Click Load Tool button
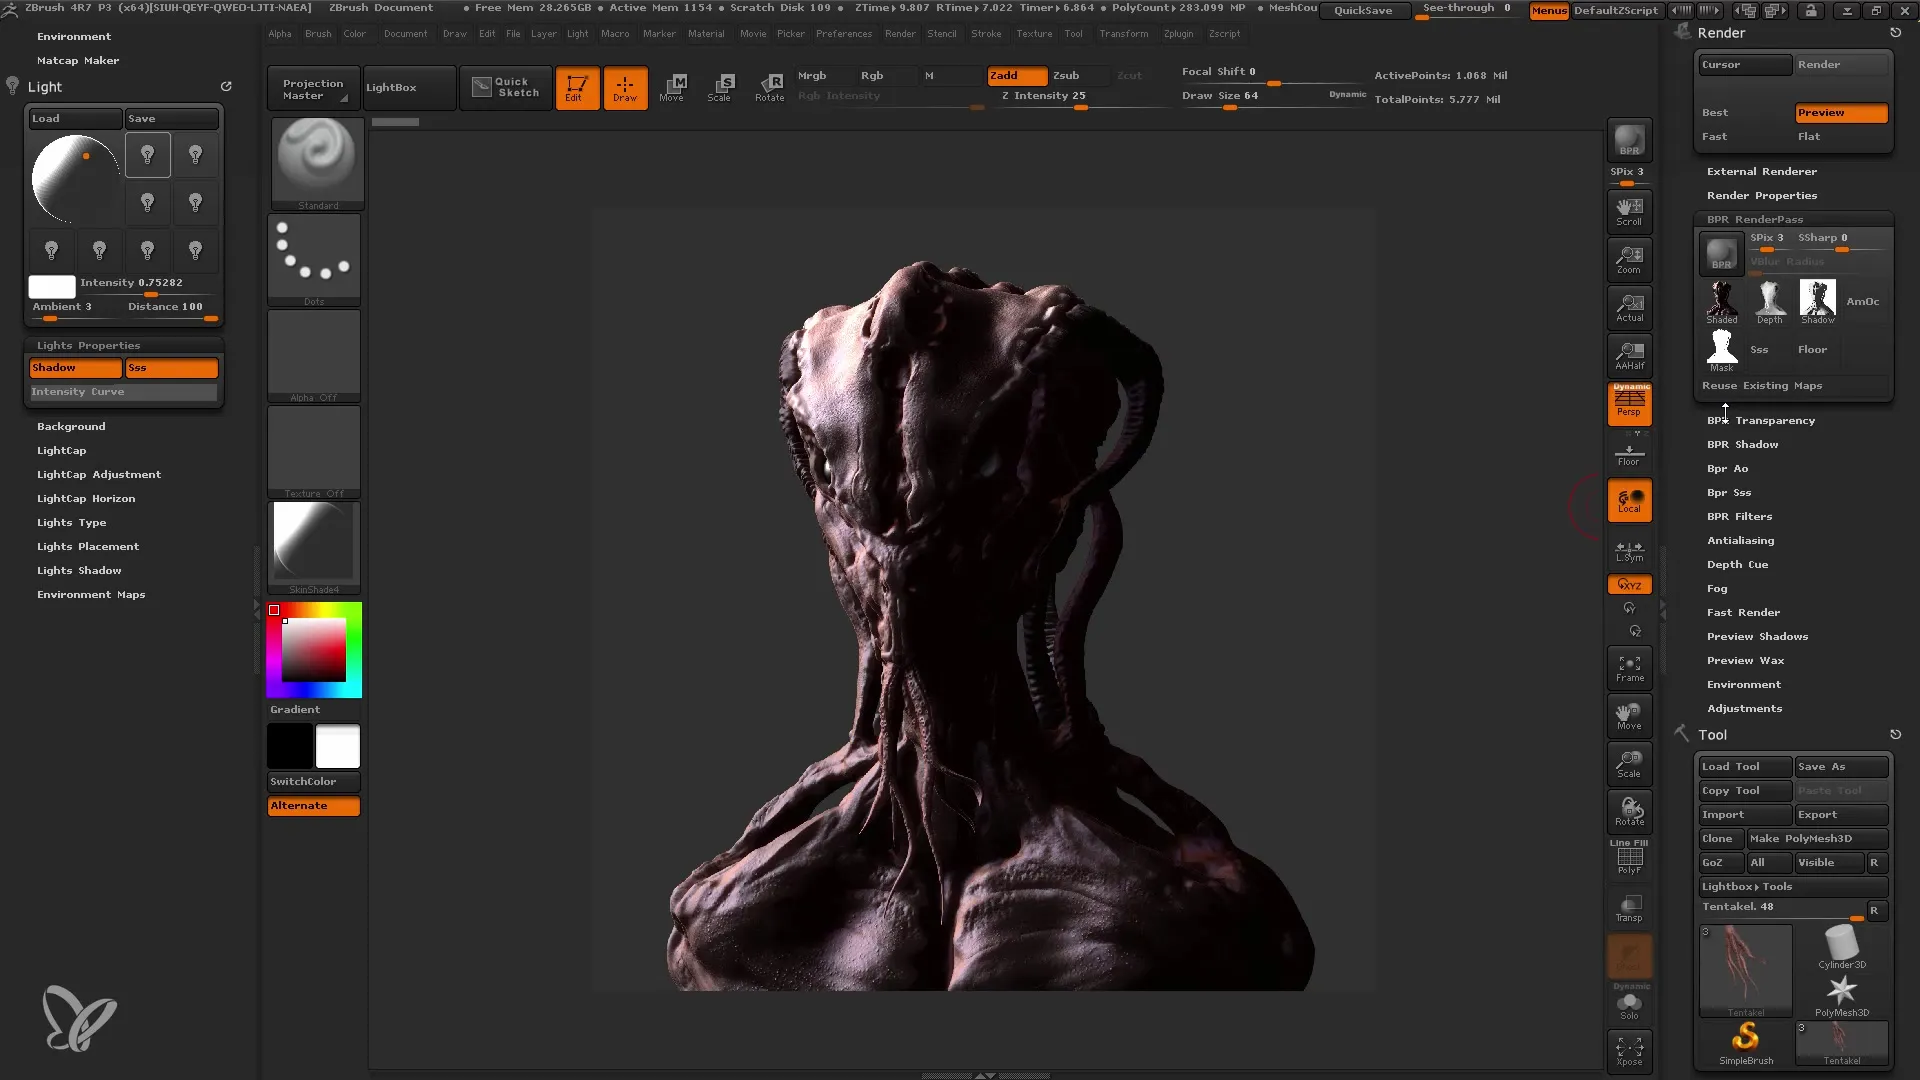The width and height of the screenshot is (1920, 1080). 1745,766
